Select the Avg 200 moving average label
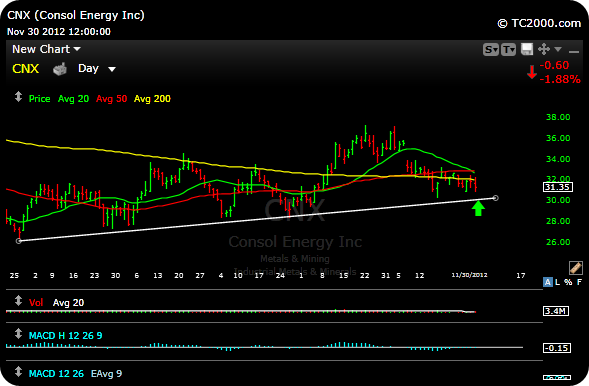This screenshot has width=589, height=386. point(152,99)
